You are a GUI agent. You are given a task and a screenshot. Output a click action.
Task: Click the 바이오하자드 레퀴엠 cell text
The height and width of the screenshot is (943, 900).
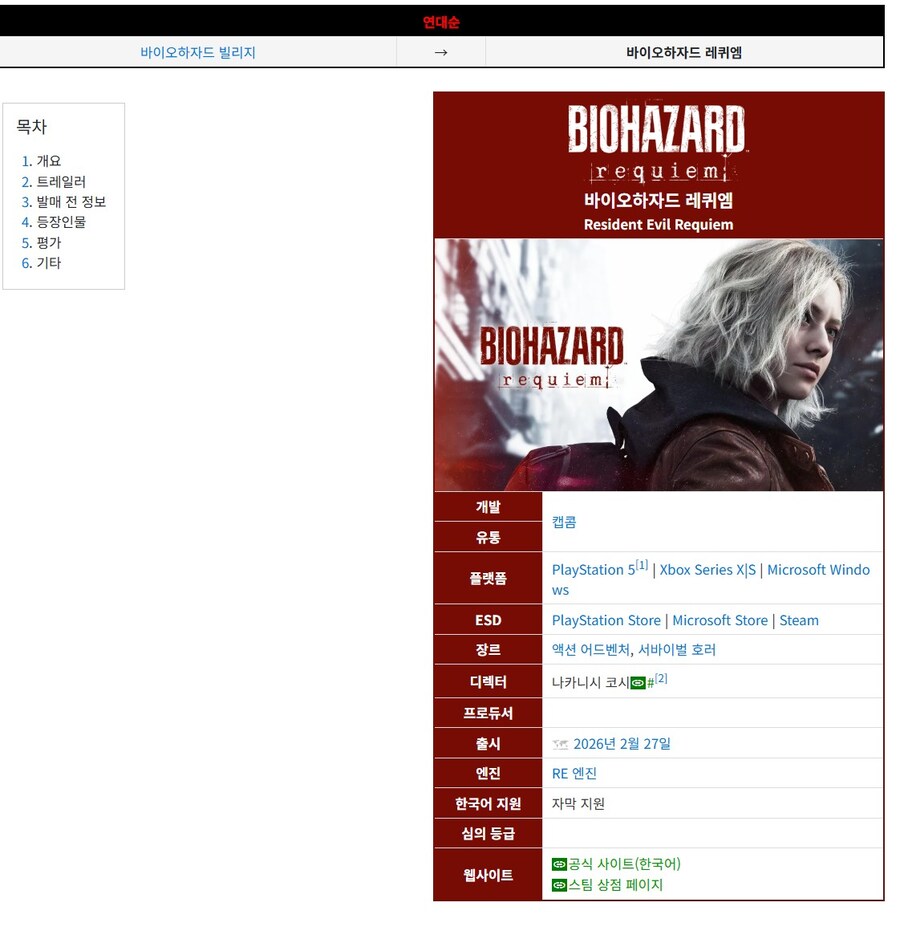pos(684,52)
